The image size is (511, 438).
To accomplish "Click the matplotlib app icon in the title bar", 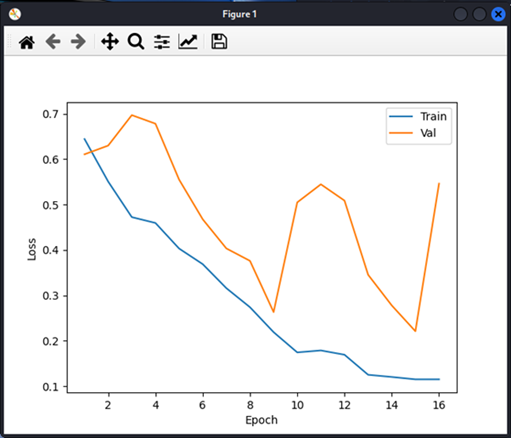I will [15, 14].
